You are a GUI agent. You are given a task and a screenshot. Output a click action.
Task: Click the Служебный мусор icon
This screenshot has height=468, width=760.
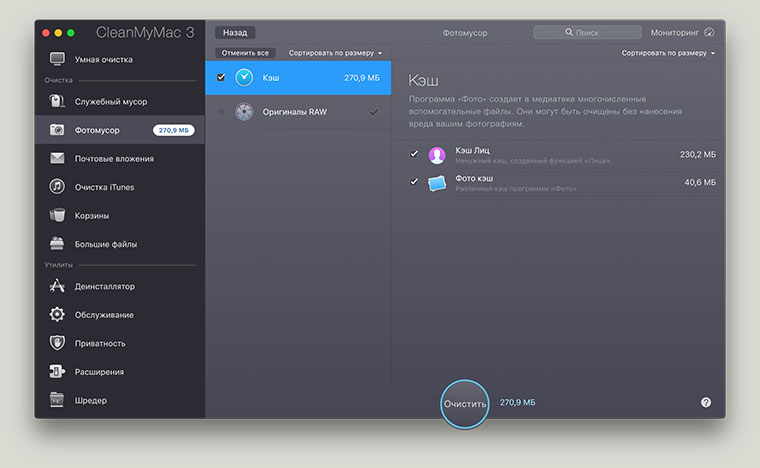(57, 101)
